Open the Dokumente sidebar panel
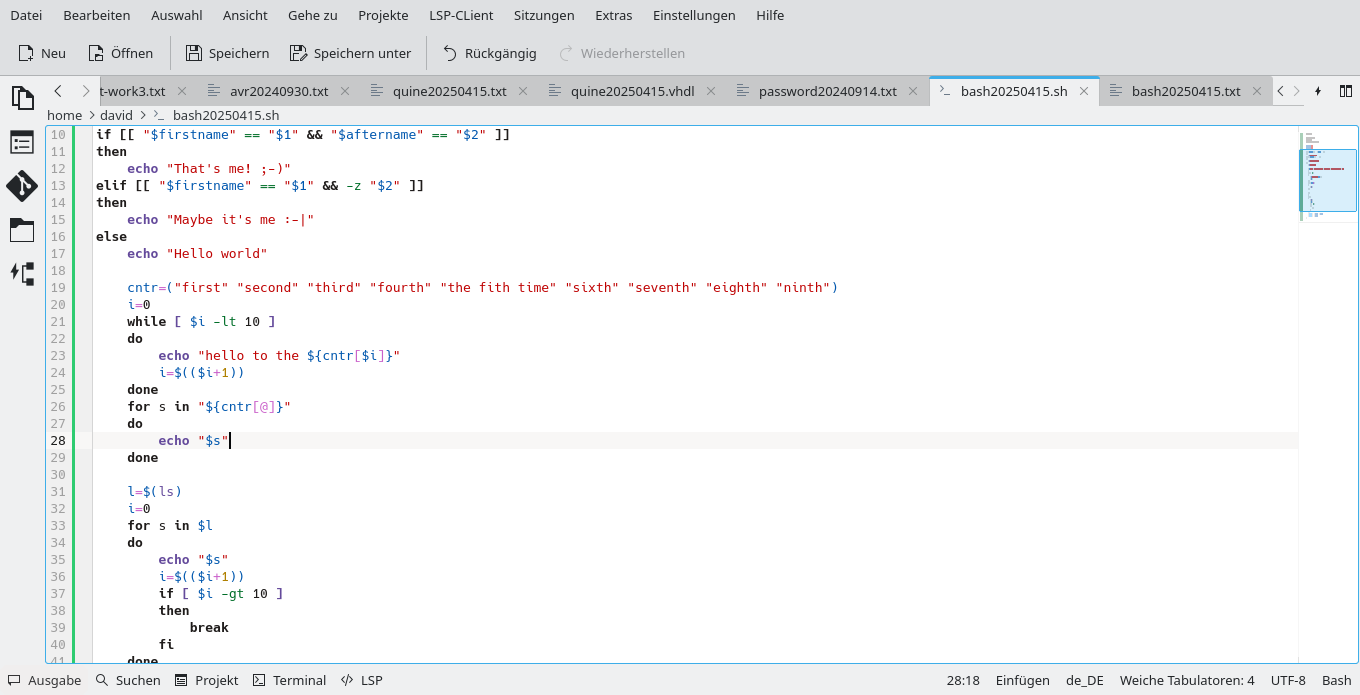The height and width of the screenshot is (695, 1360). [22, 98]
